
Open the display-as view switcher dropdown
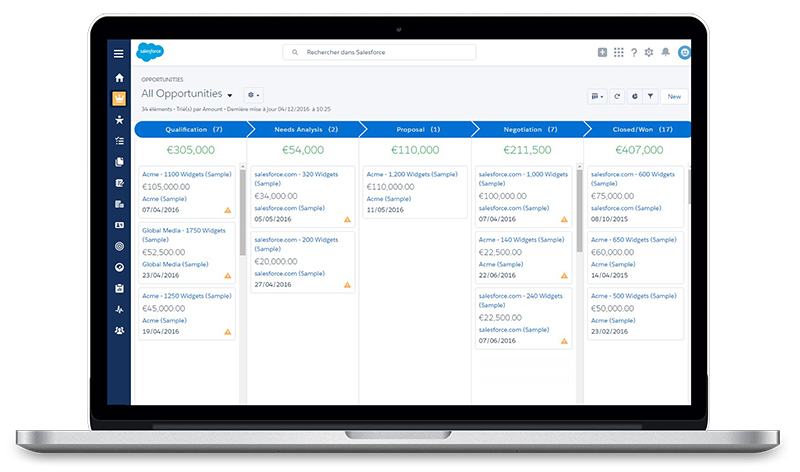(598, 97)
